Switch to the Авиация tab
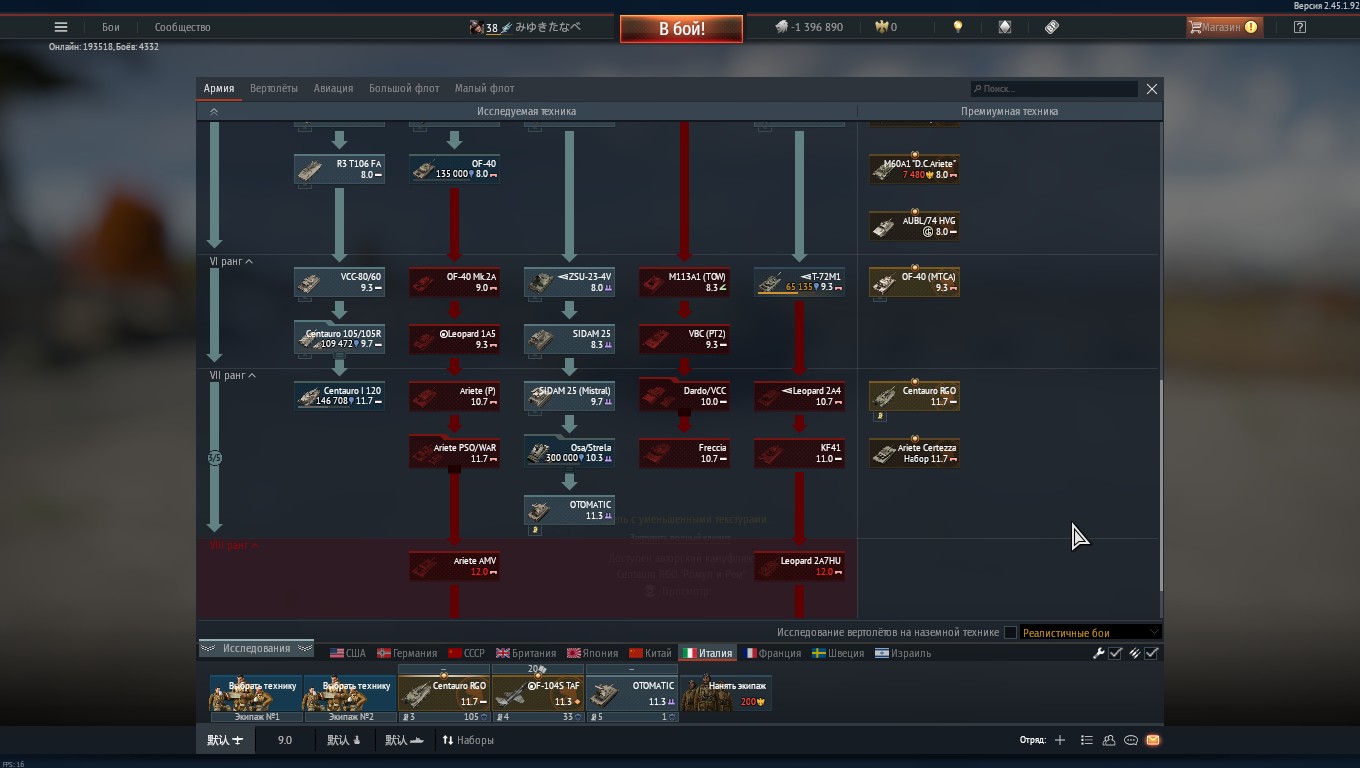1360x768 pixels. [x=333, y=88]
